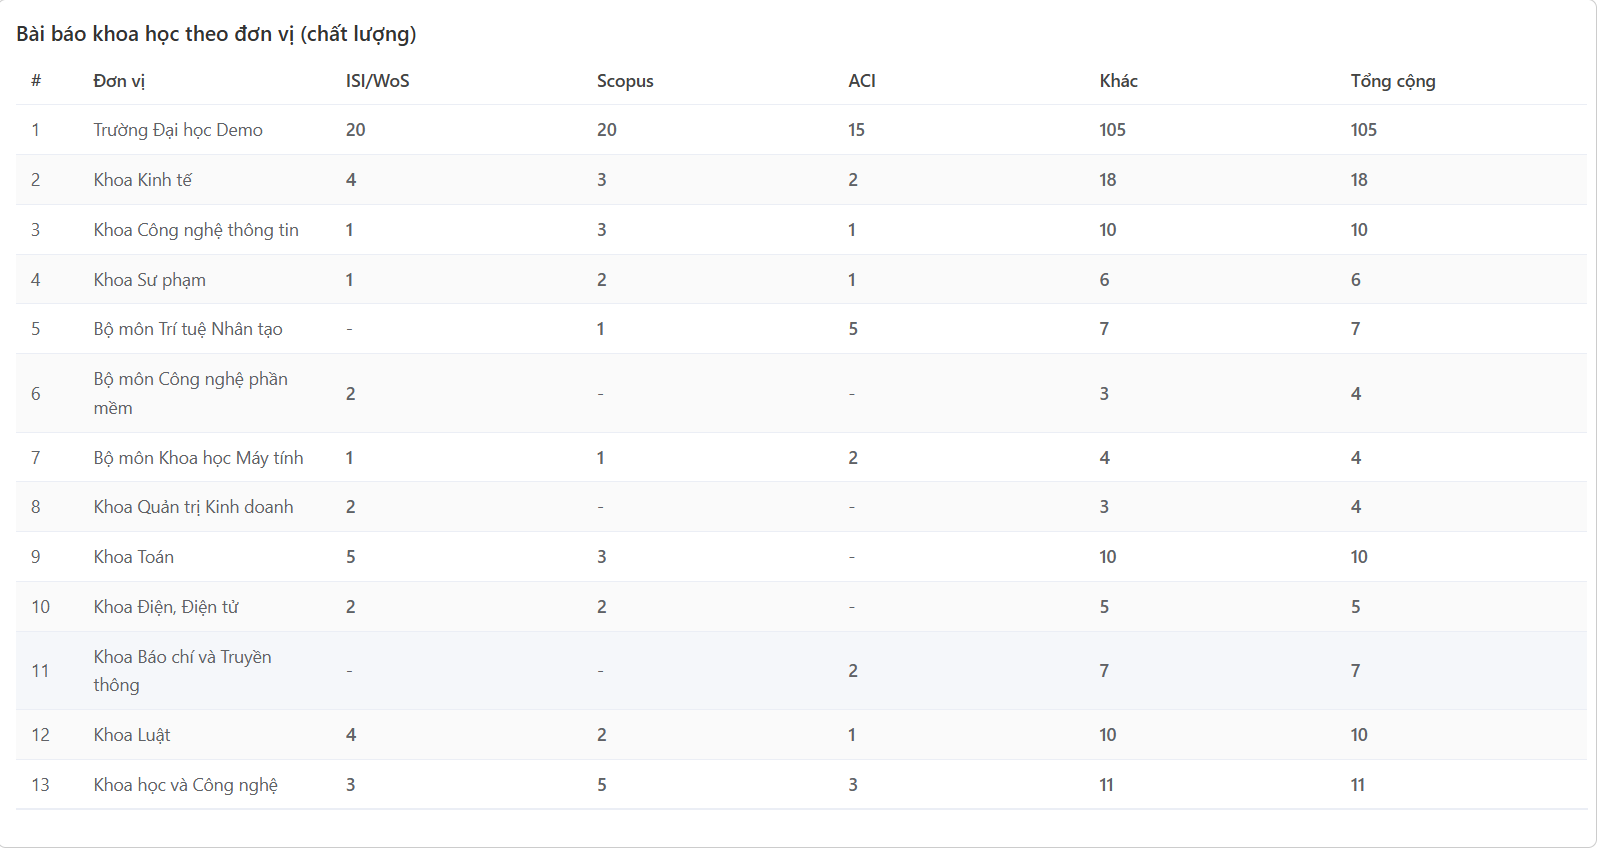Viewport: 1599px width, 850px height.
Task: Click Khoa Điện, Điện tử row
Action: [x=166, y=607]
